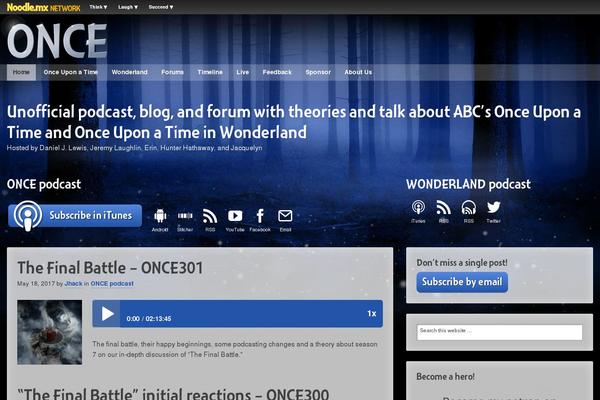Image resolution: width=600 pixels, height=400 pixels.
Task: Click the 'May 18, 2017' post date
Action: [x=36, y=284]
